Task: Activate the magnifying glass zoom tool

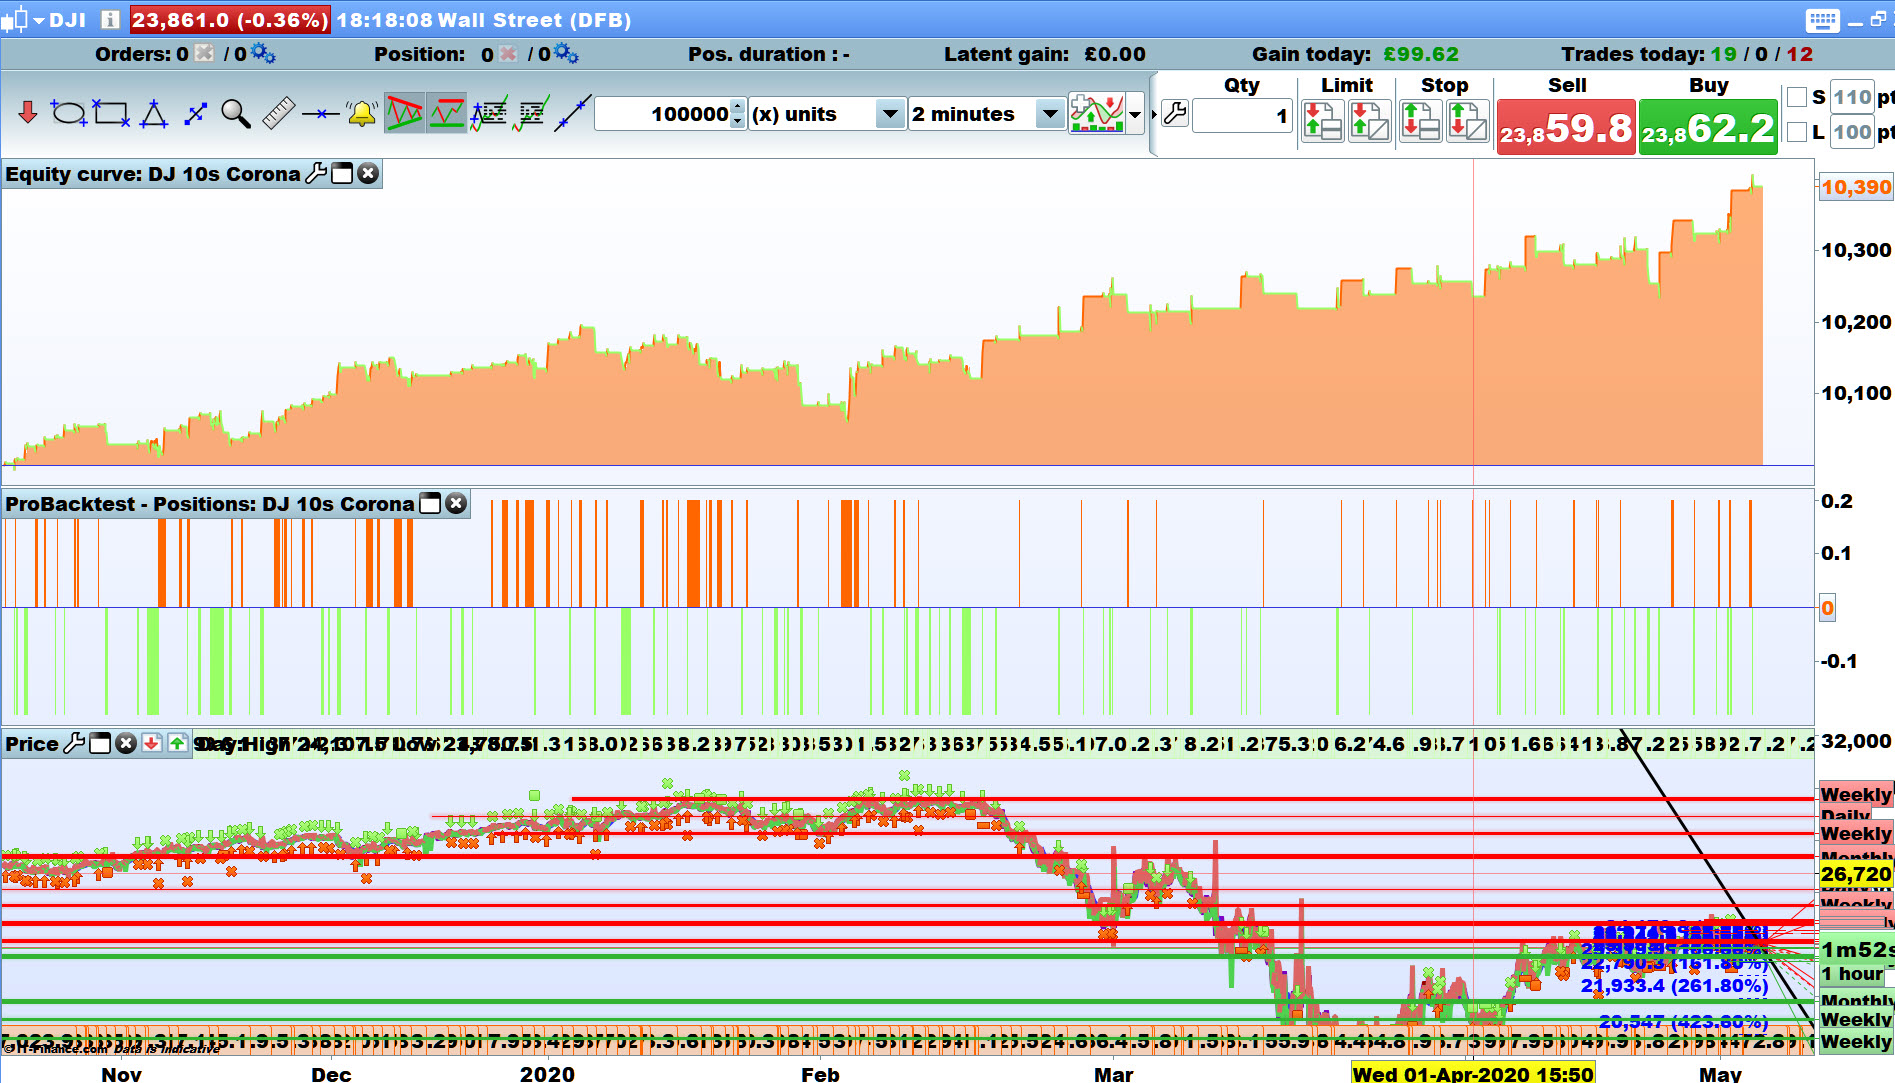Action: tap(236, 114)
